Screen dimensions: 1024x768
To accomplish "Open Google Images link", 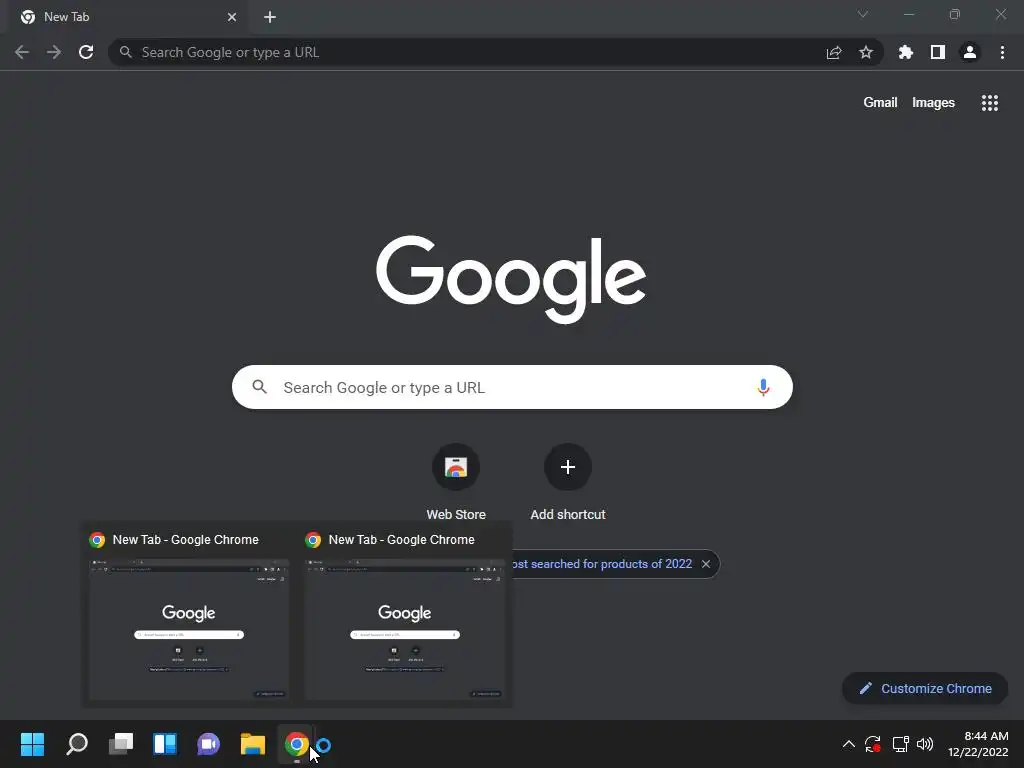I will pos(933,103).
